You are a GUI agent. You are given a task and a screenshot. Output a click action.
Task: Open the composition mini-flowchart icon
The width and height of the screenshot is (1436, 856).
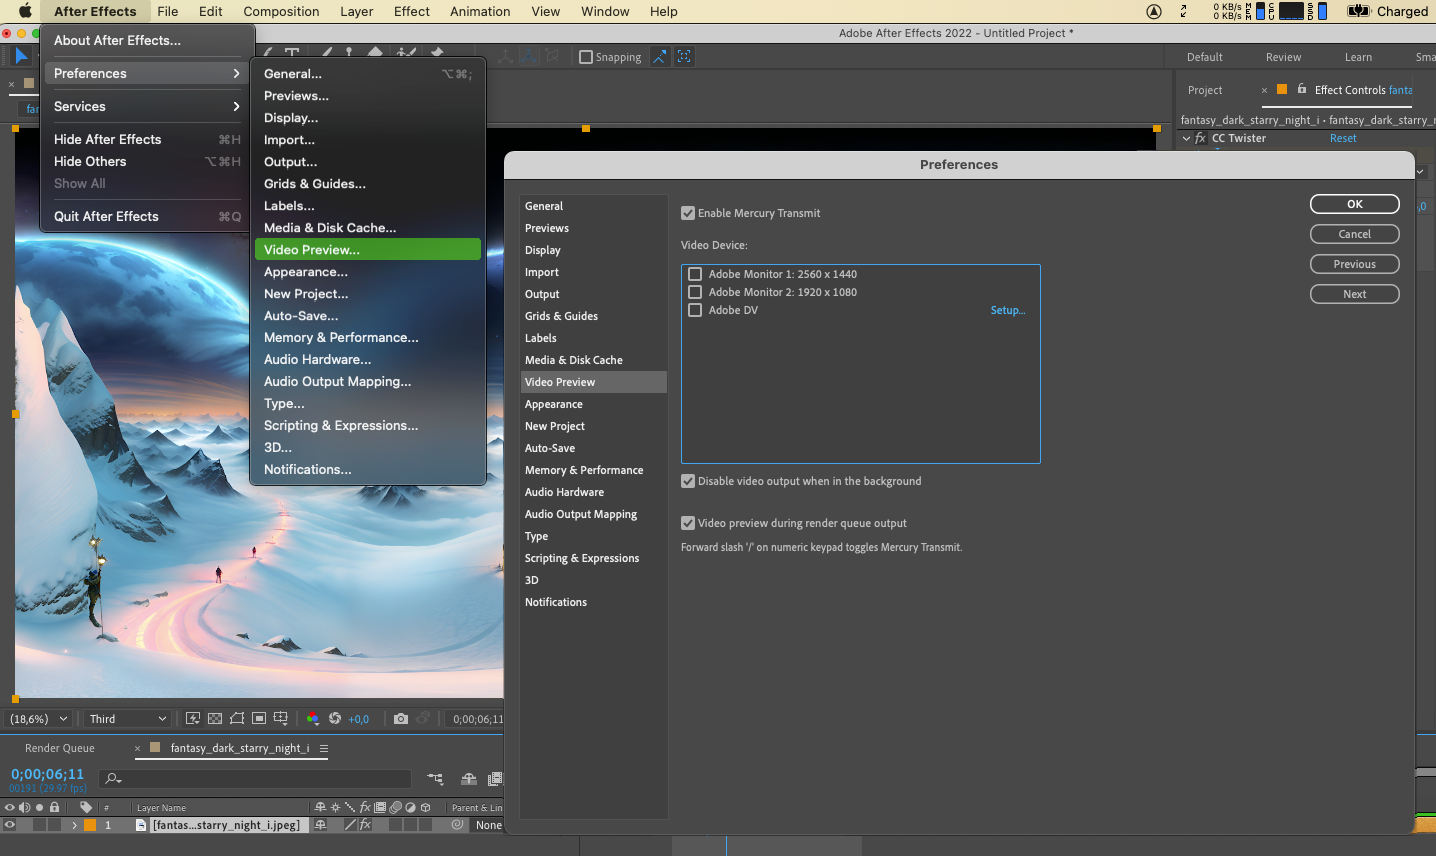click(435, 778)
